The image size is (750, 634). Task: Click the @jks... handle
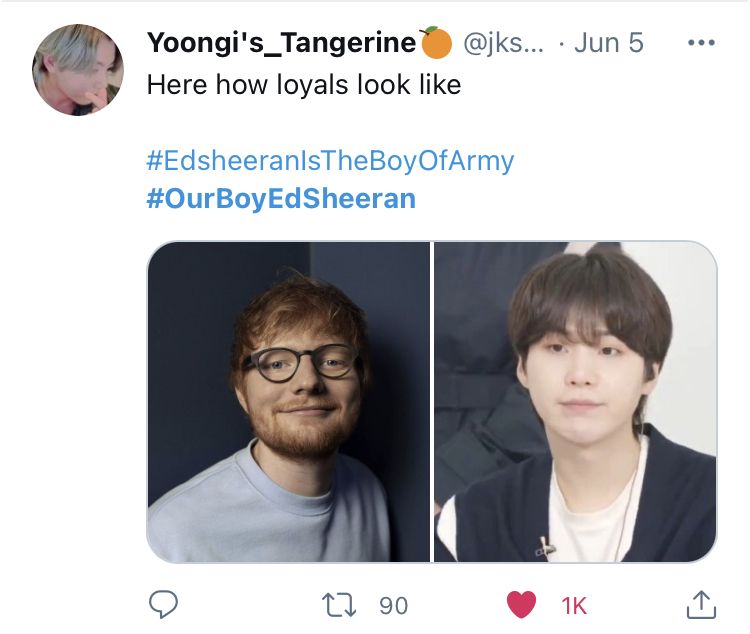tap(503, 43)
